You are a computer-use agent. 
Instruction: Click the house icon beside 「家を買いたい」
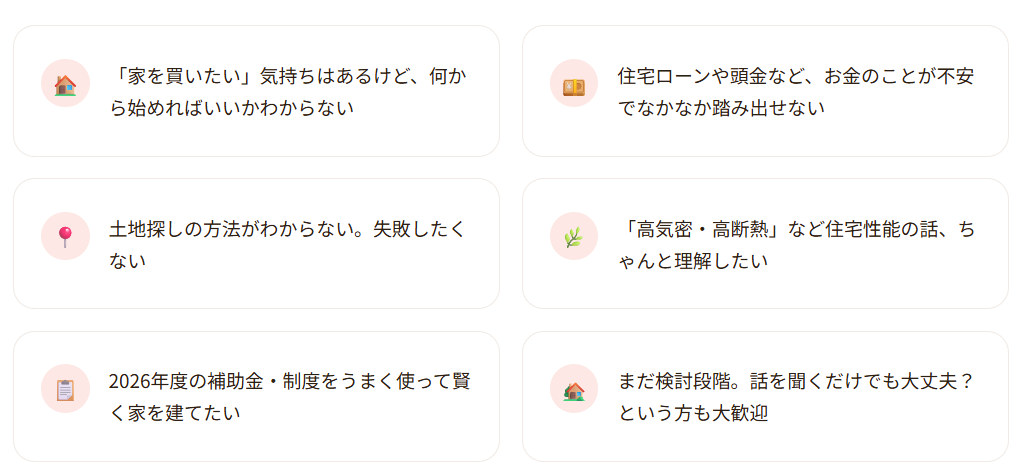coord(66,84)
